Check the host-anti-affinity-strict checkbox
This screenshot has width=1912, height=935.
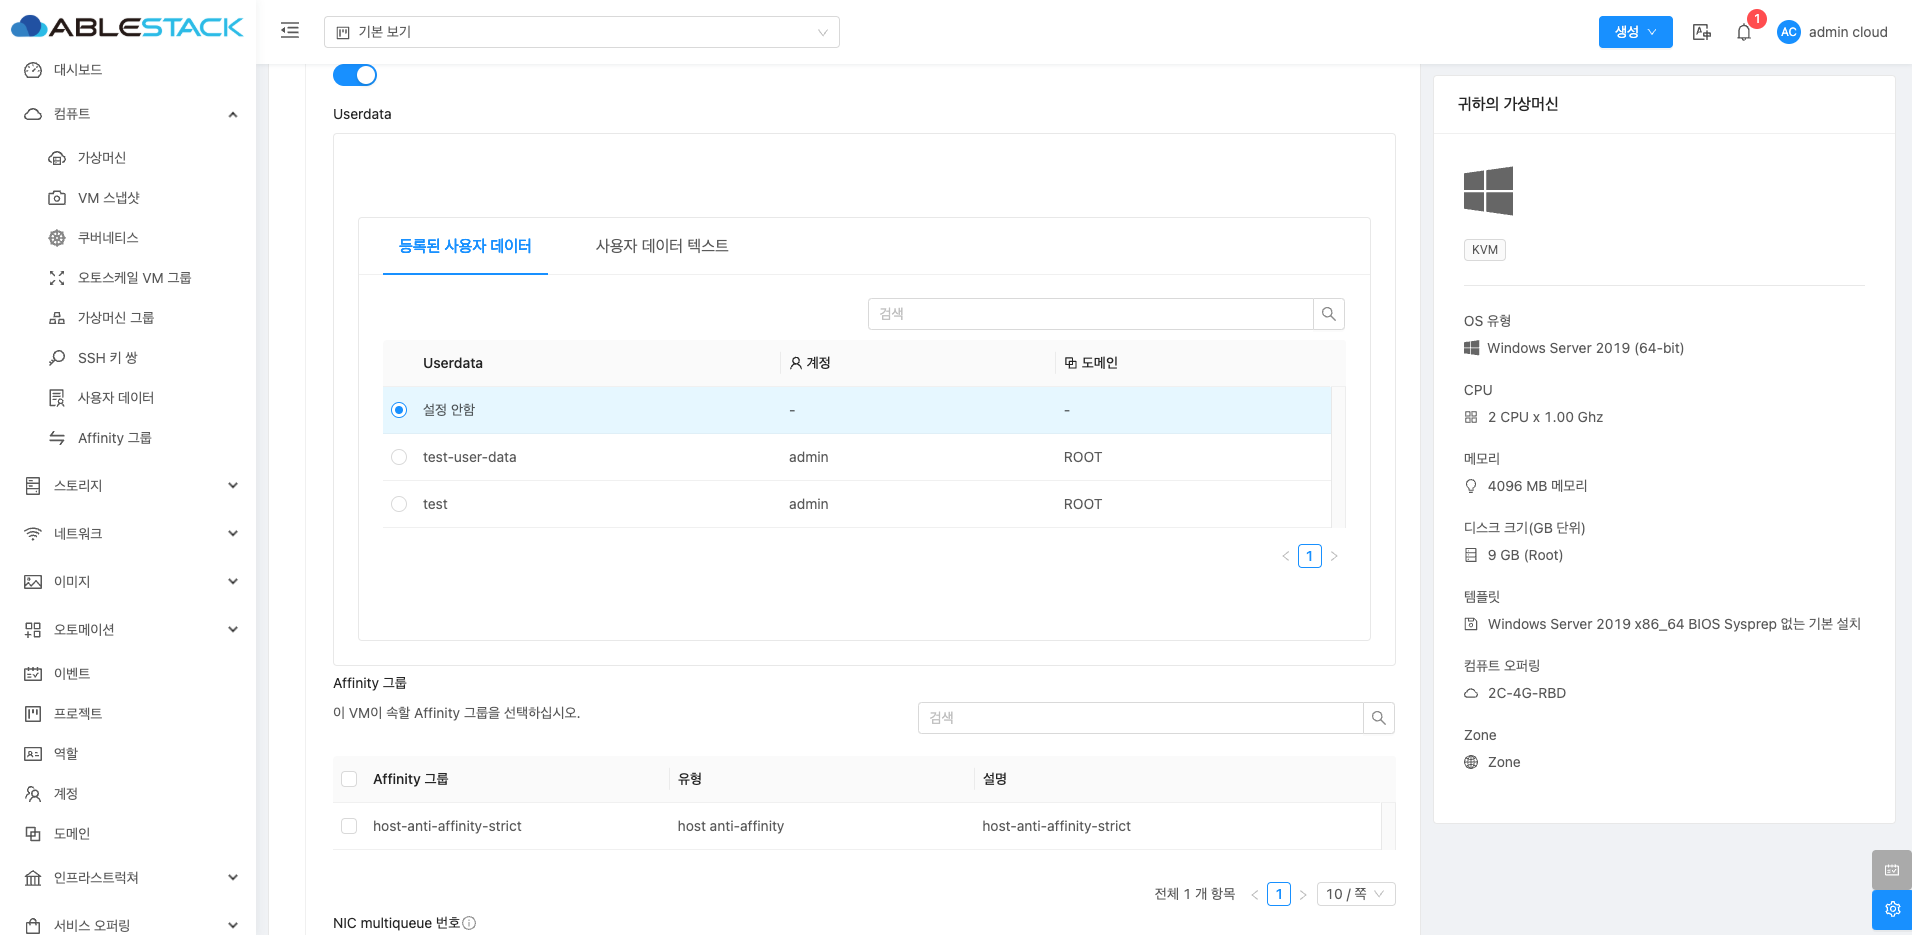click(x=349, y=826)
